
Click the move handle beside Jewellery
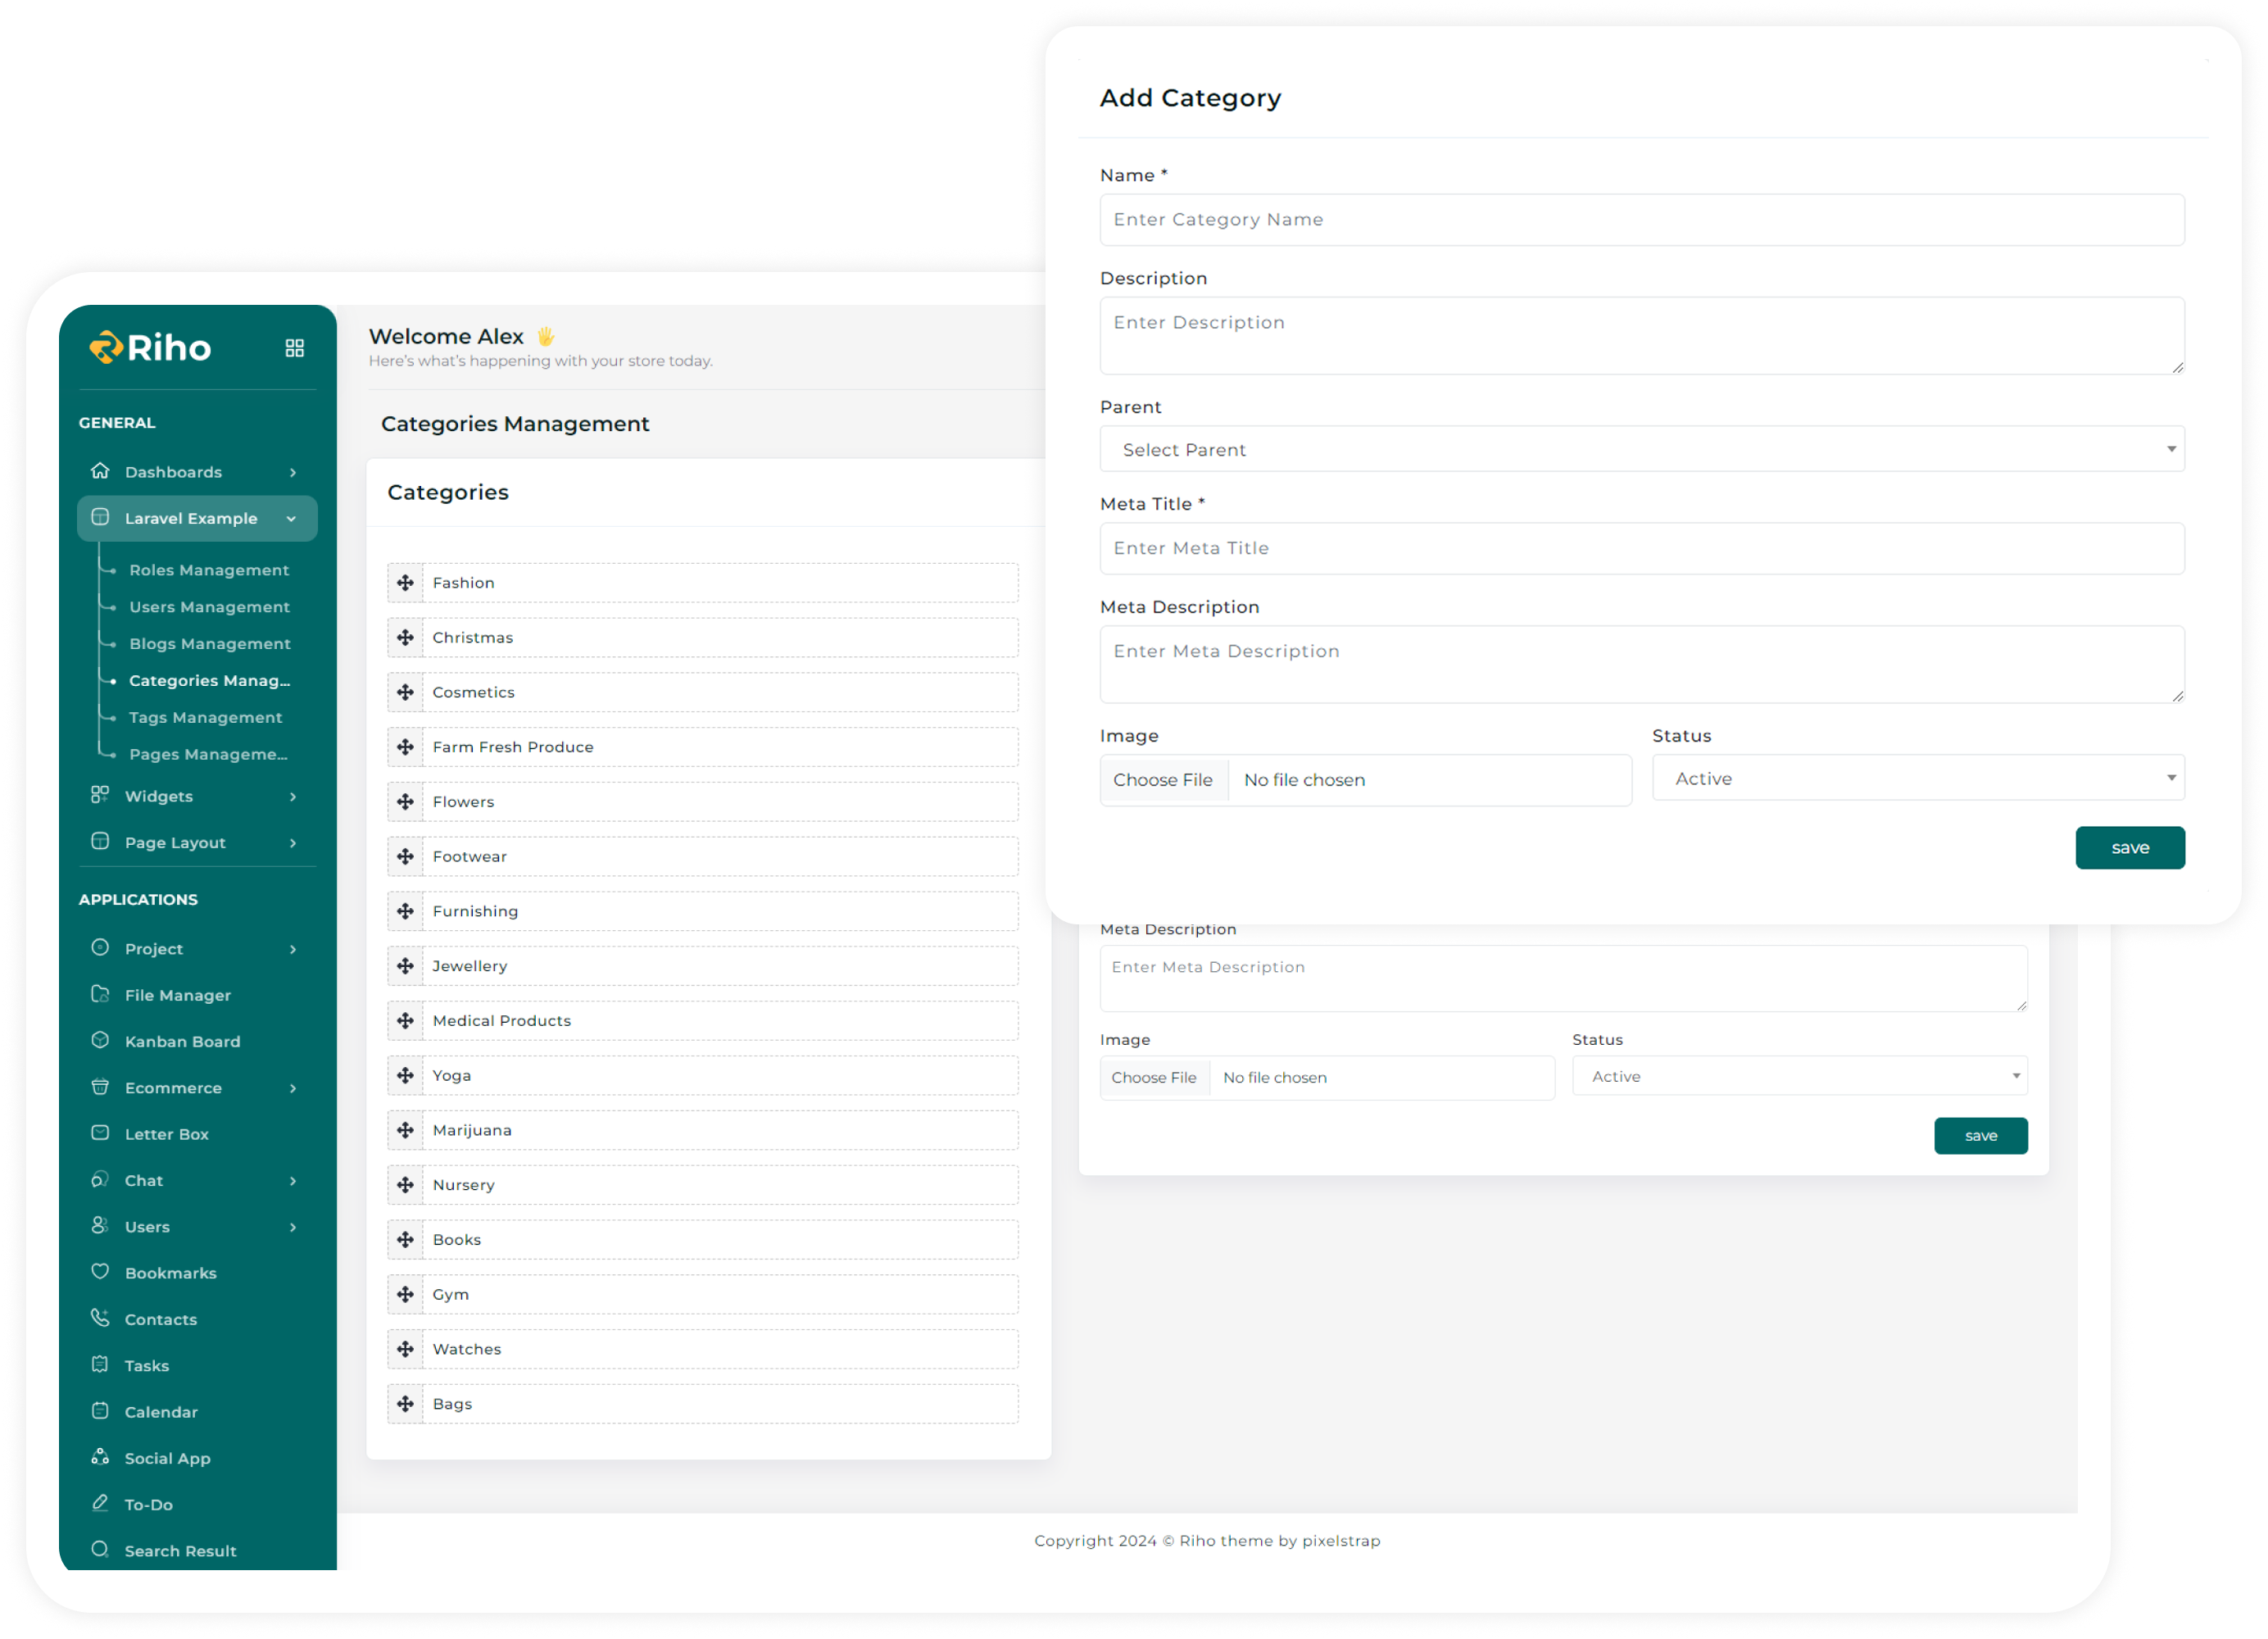pos(405,966)
